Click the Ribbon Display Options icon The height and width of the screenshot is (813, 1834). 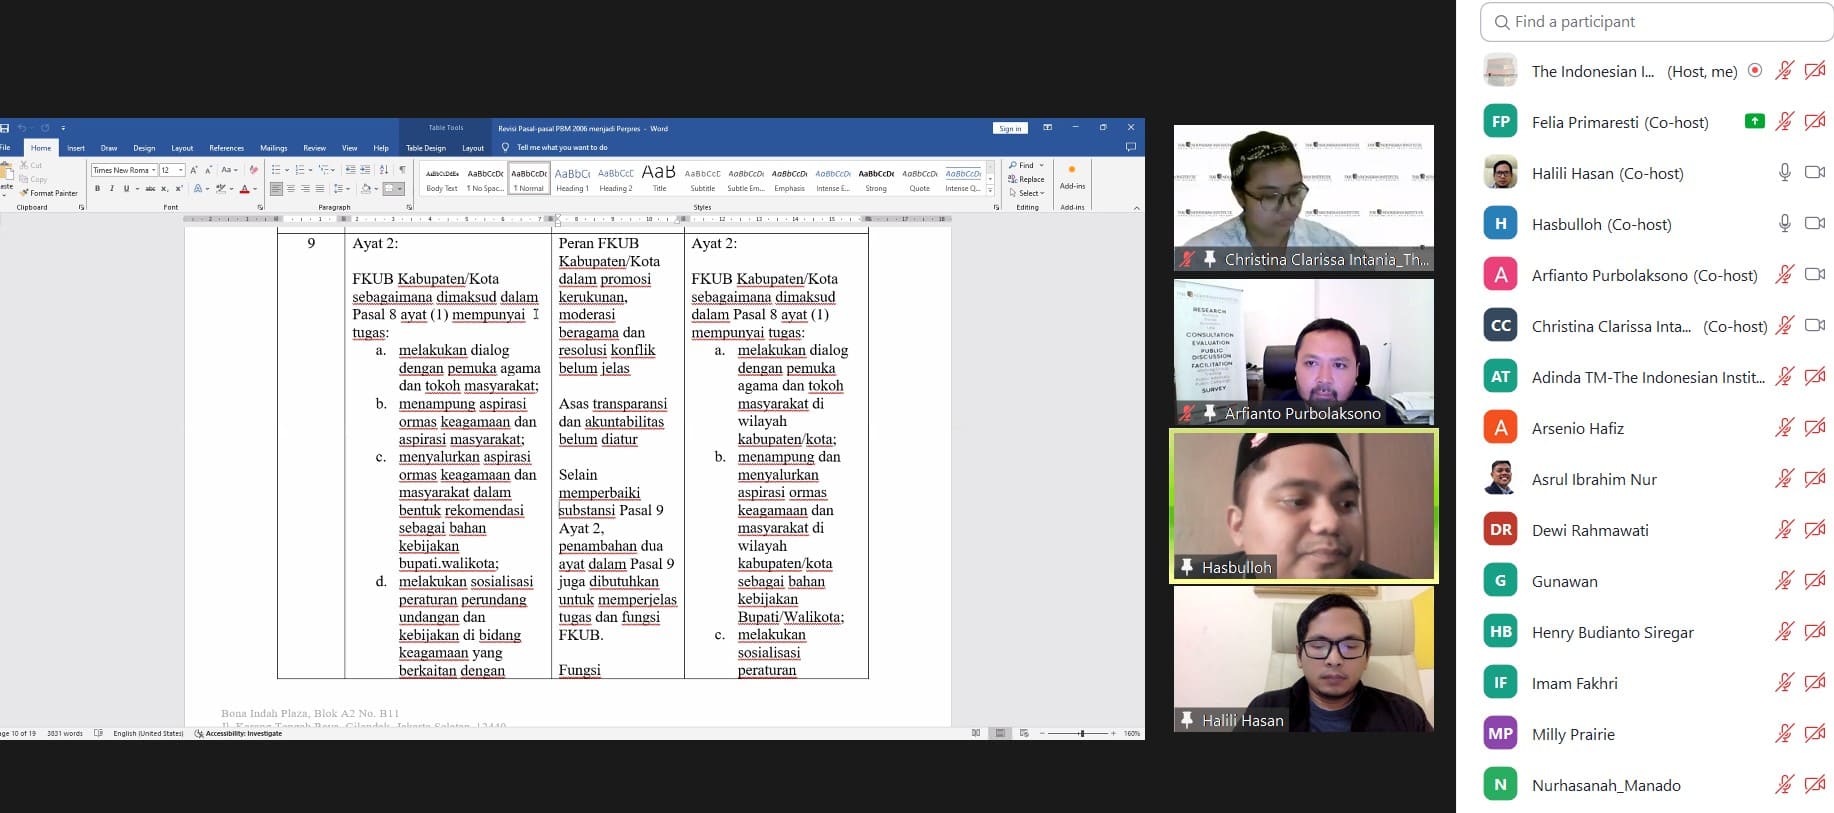[x=1047, y=128]
